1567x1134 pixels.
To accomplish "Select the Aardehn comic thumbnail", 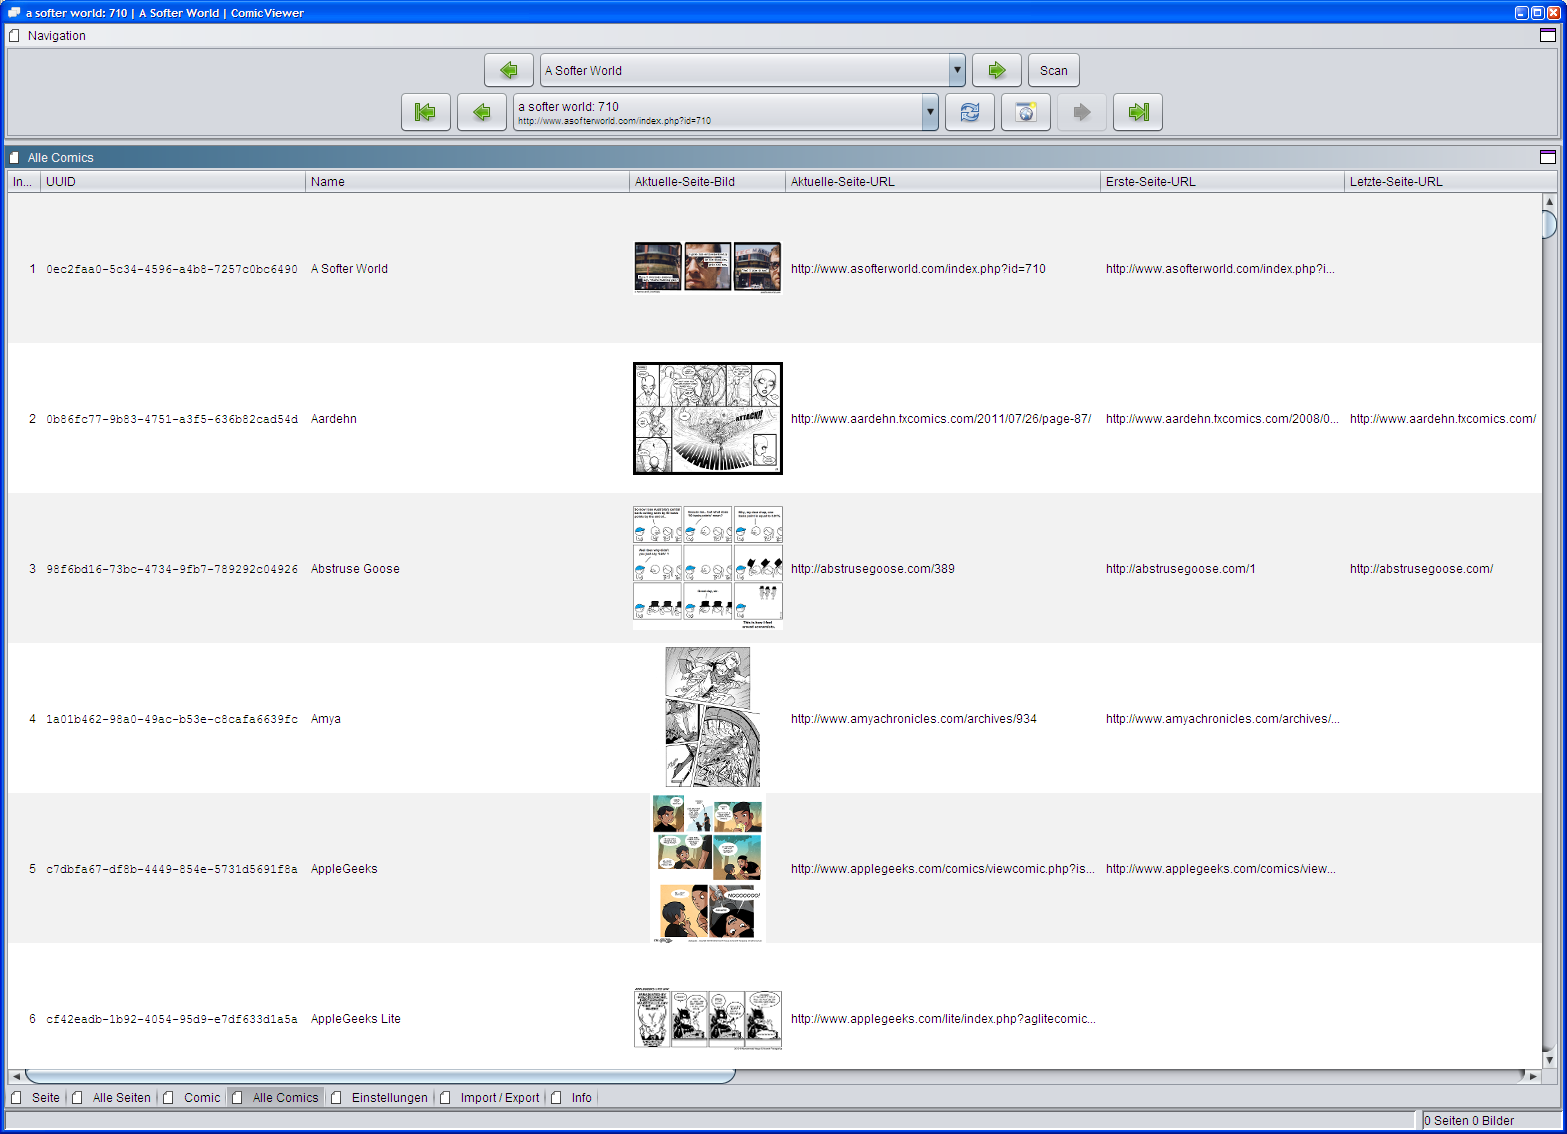I will [707, 418].
